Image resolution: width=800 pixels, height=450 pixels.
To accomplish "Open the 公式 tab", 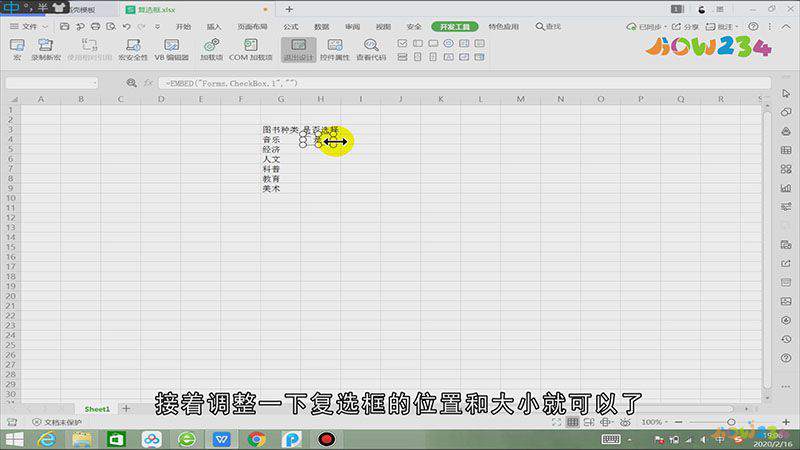I will point(291,26).
